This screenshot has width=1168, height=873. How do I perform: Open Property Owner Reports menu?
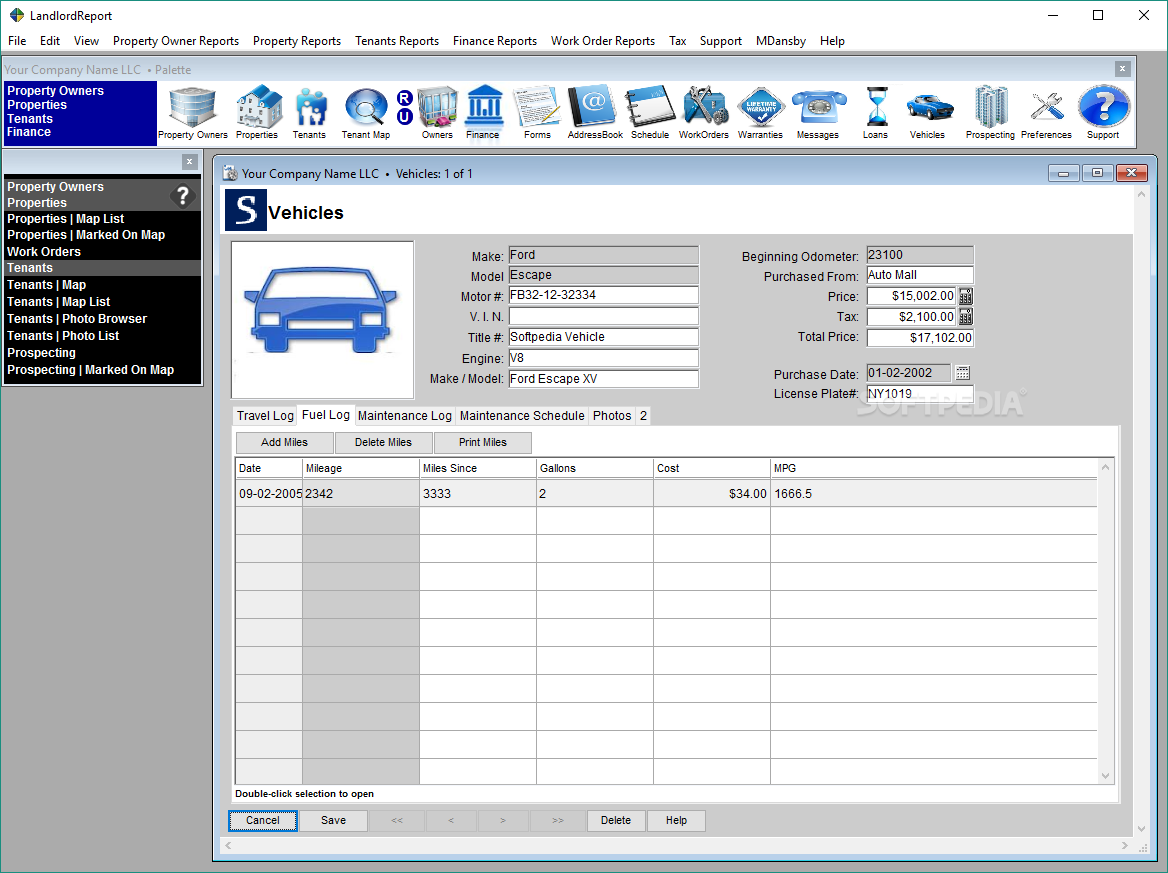pos(176,41)
